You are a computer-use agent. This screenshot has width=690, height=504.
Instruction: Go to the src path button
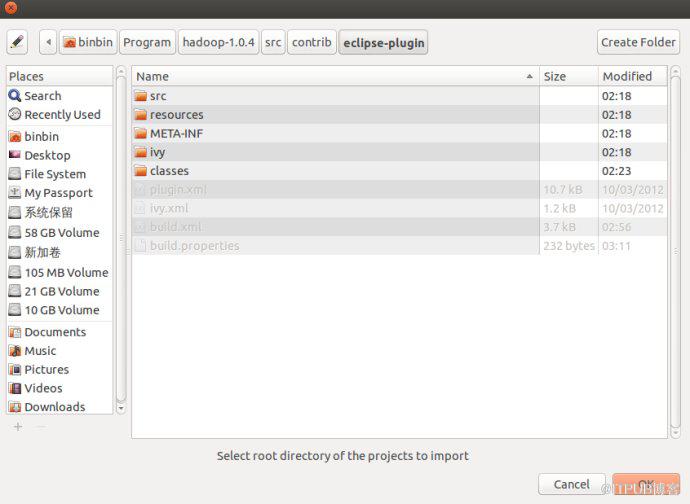pos(273,42)
